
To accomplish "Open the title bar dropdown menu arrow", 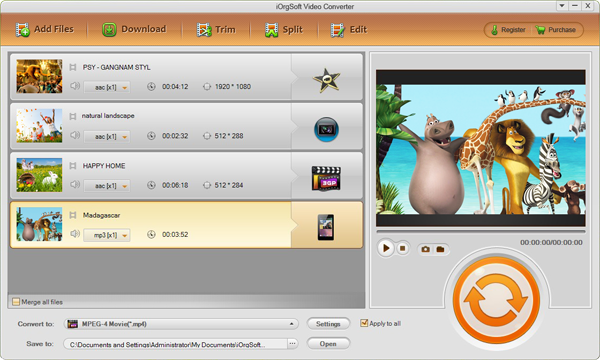I will pos(562,6).
